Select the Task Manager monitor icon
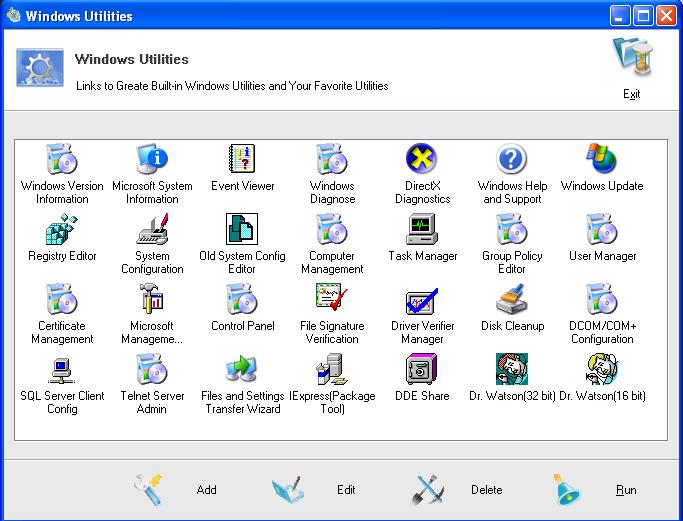The width and height of the screenshot is (683, 521). click(x=422, y=229)
